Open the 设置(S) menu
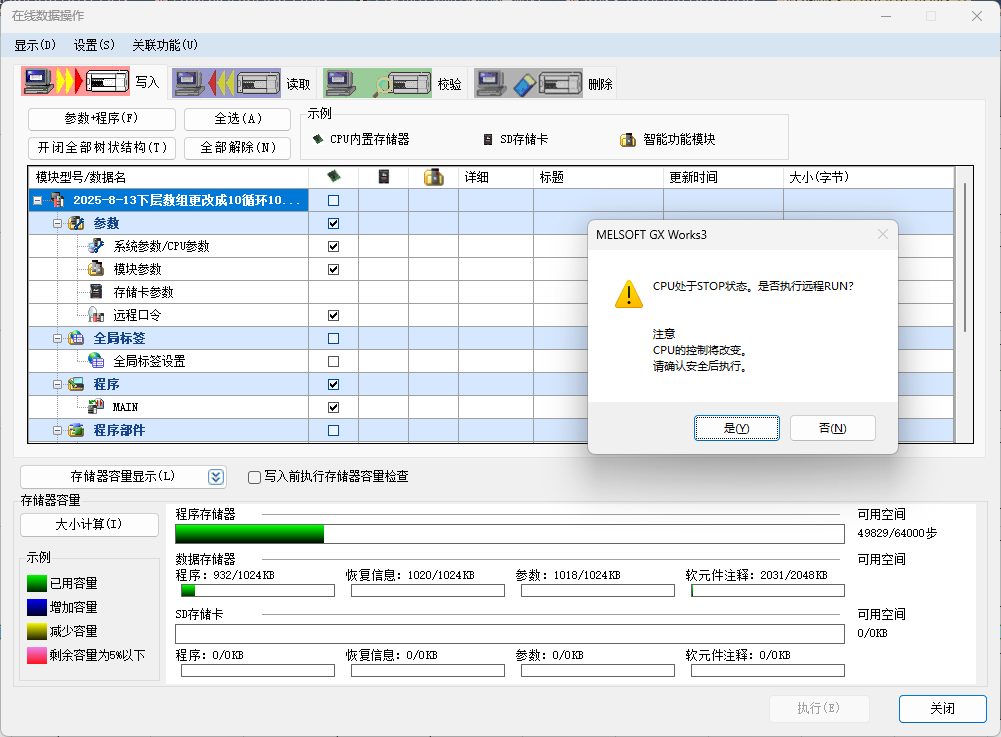The width and height of the screenshot is (1001, 737). click(x=94, y=45)
